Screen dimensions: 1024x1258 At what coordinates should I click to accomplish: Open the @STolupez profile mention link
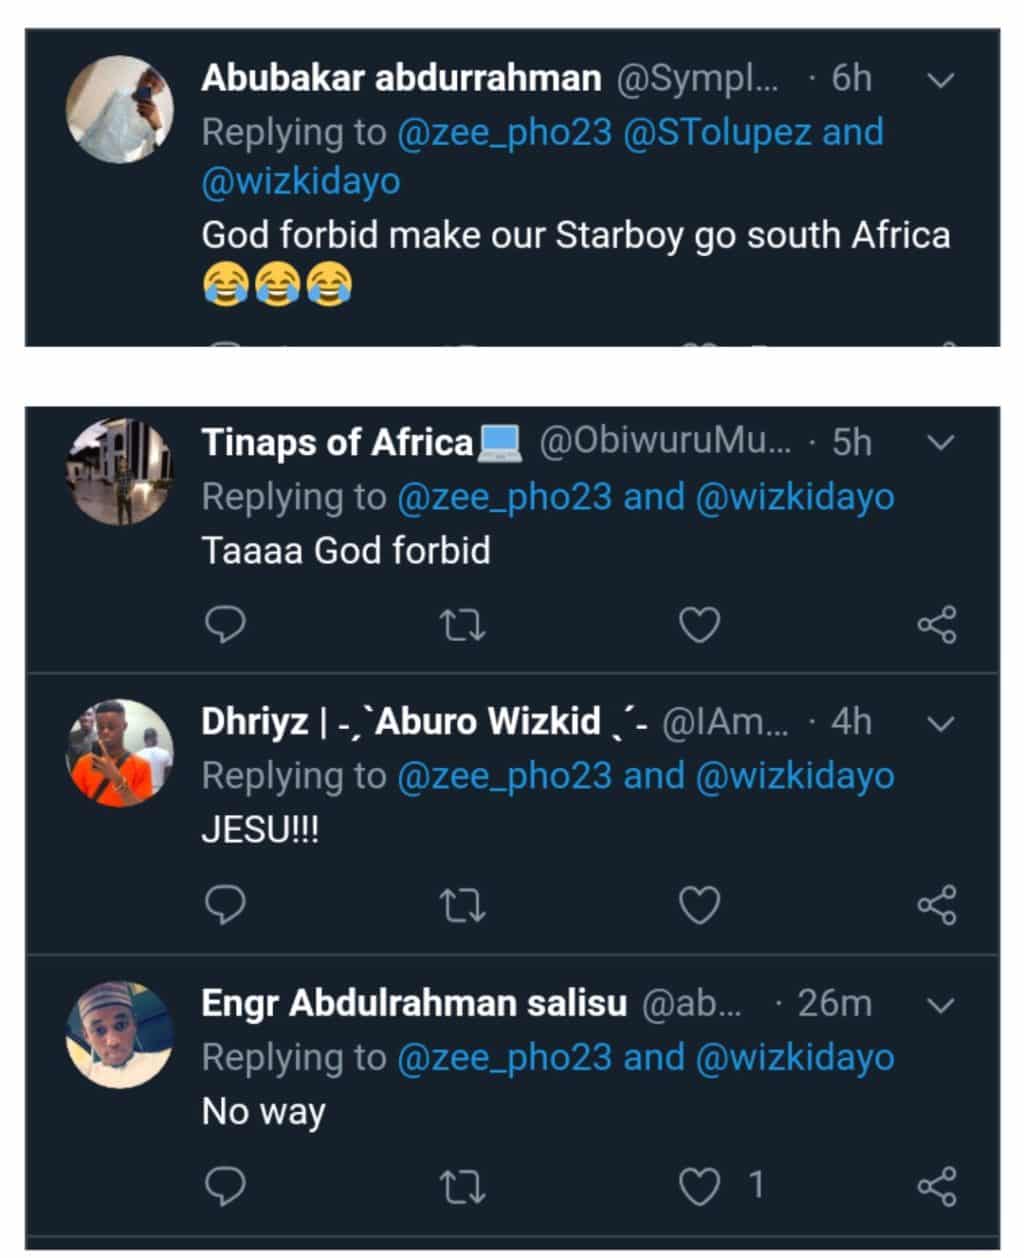[716, 132]
